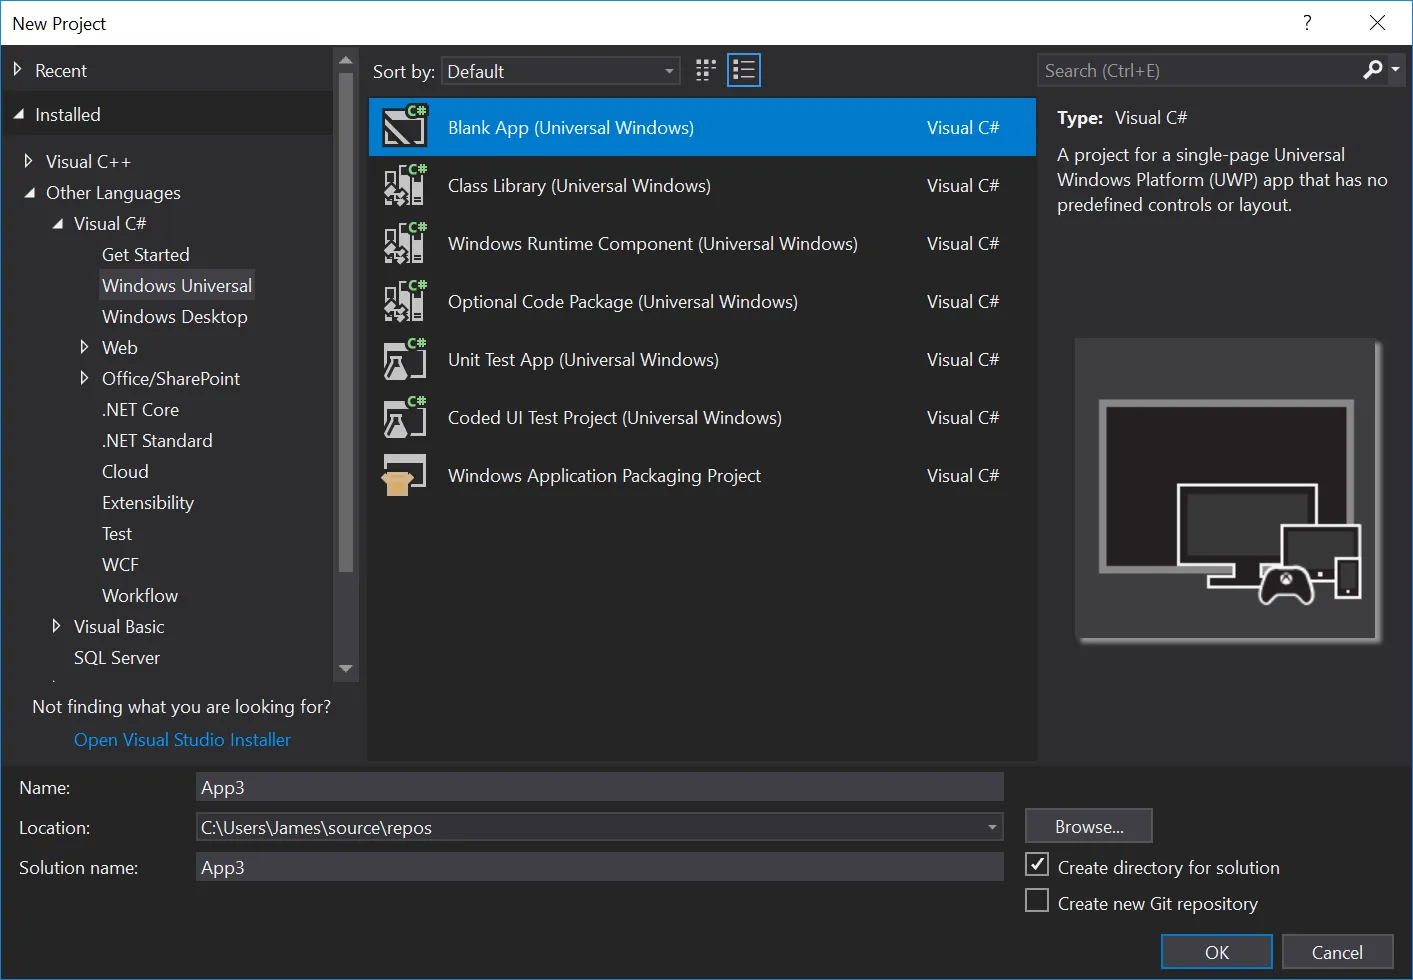Select the Blank App (Universal Windows) template icon

404,127
